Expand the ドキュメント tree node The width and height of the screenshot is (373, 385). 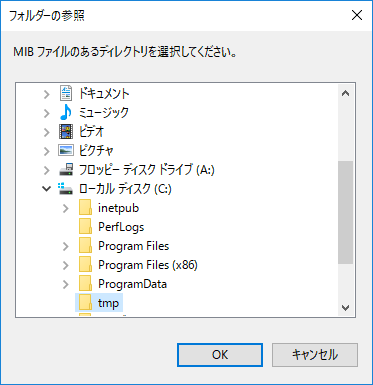click(47, 94)
